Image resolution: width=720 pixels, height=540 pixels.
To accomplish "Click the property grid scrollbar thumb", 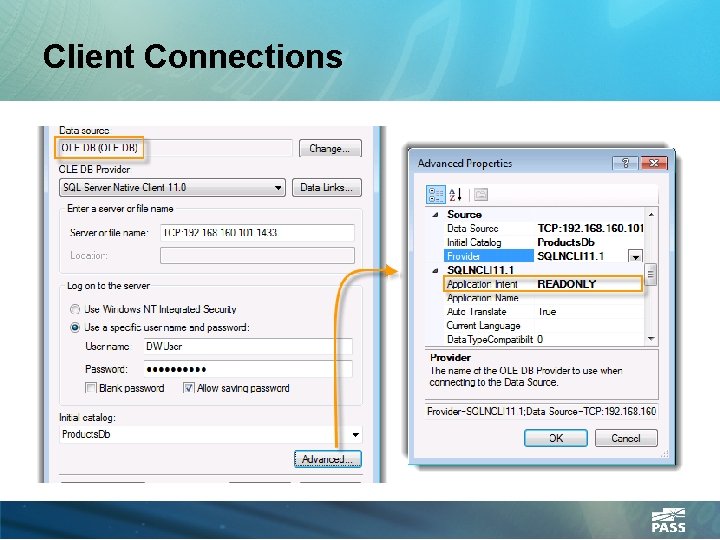I will point(650,274).
